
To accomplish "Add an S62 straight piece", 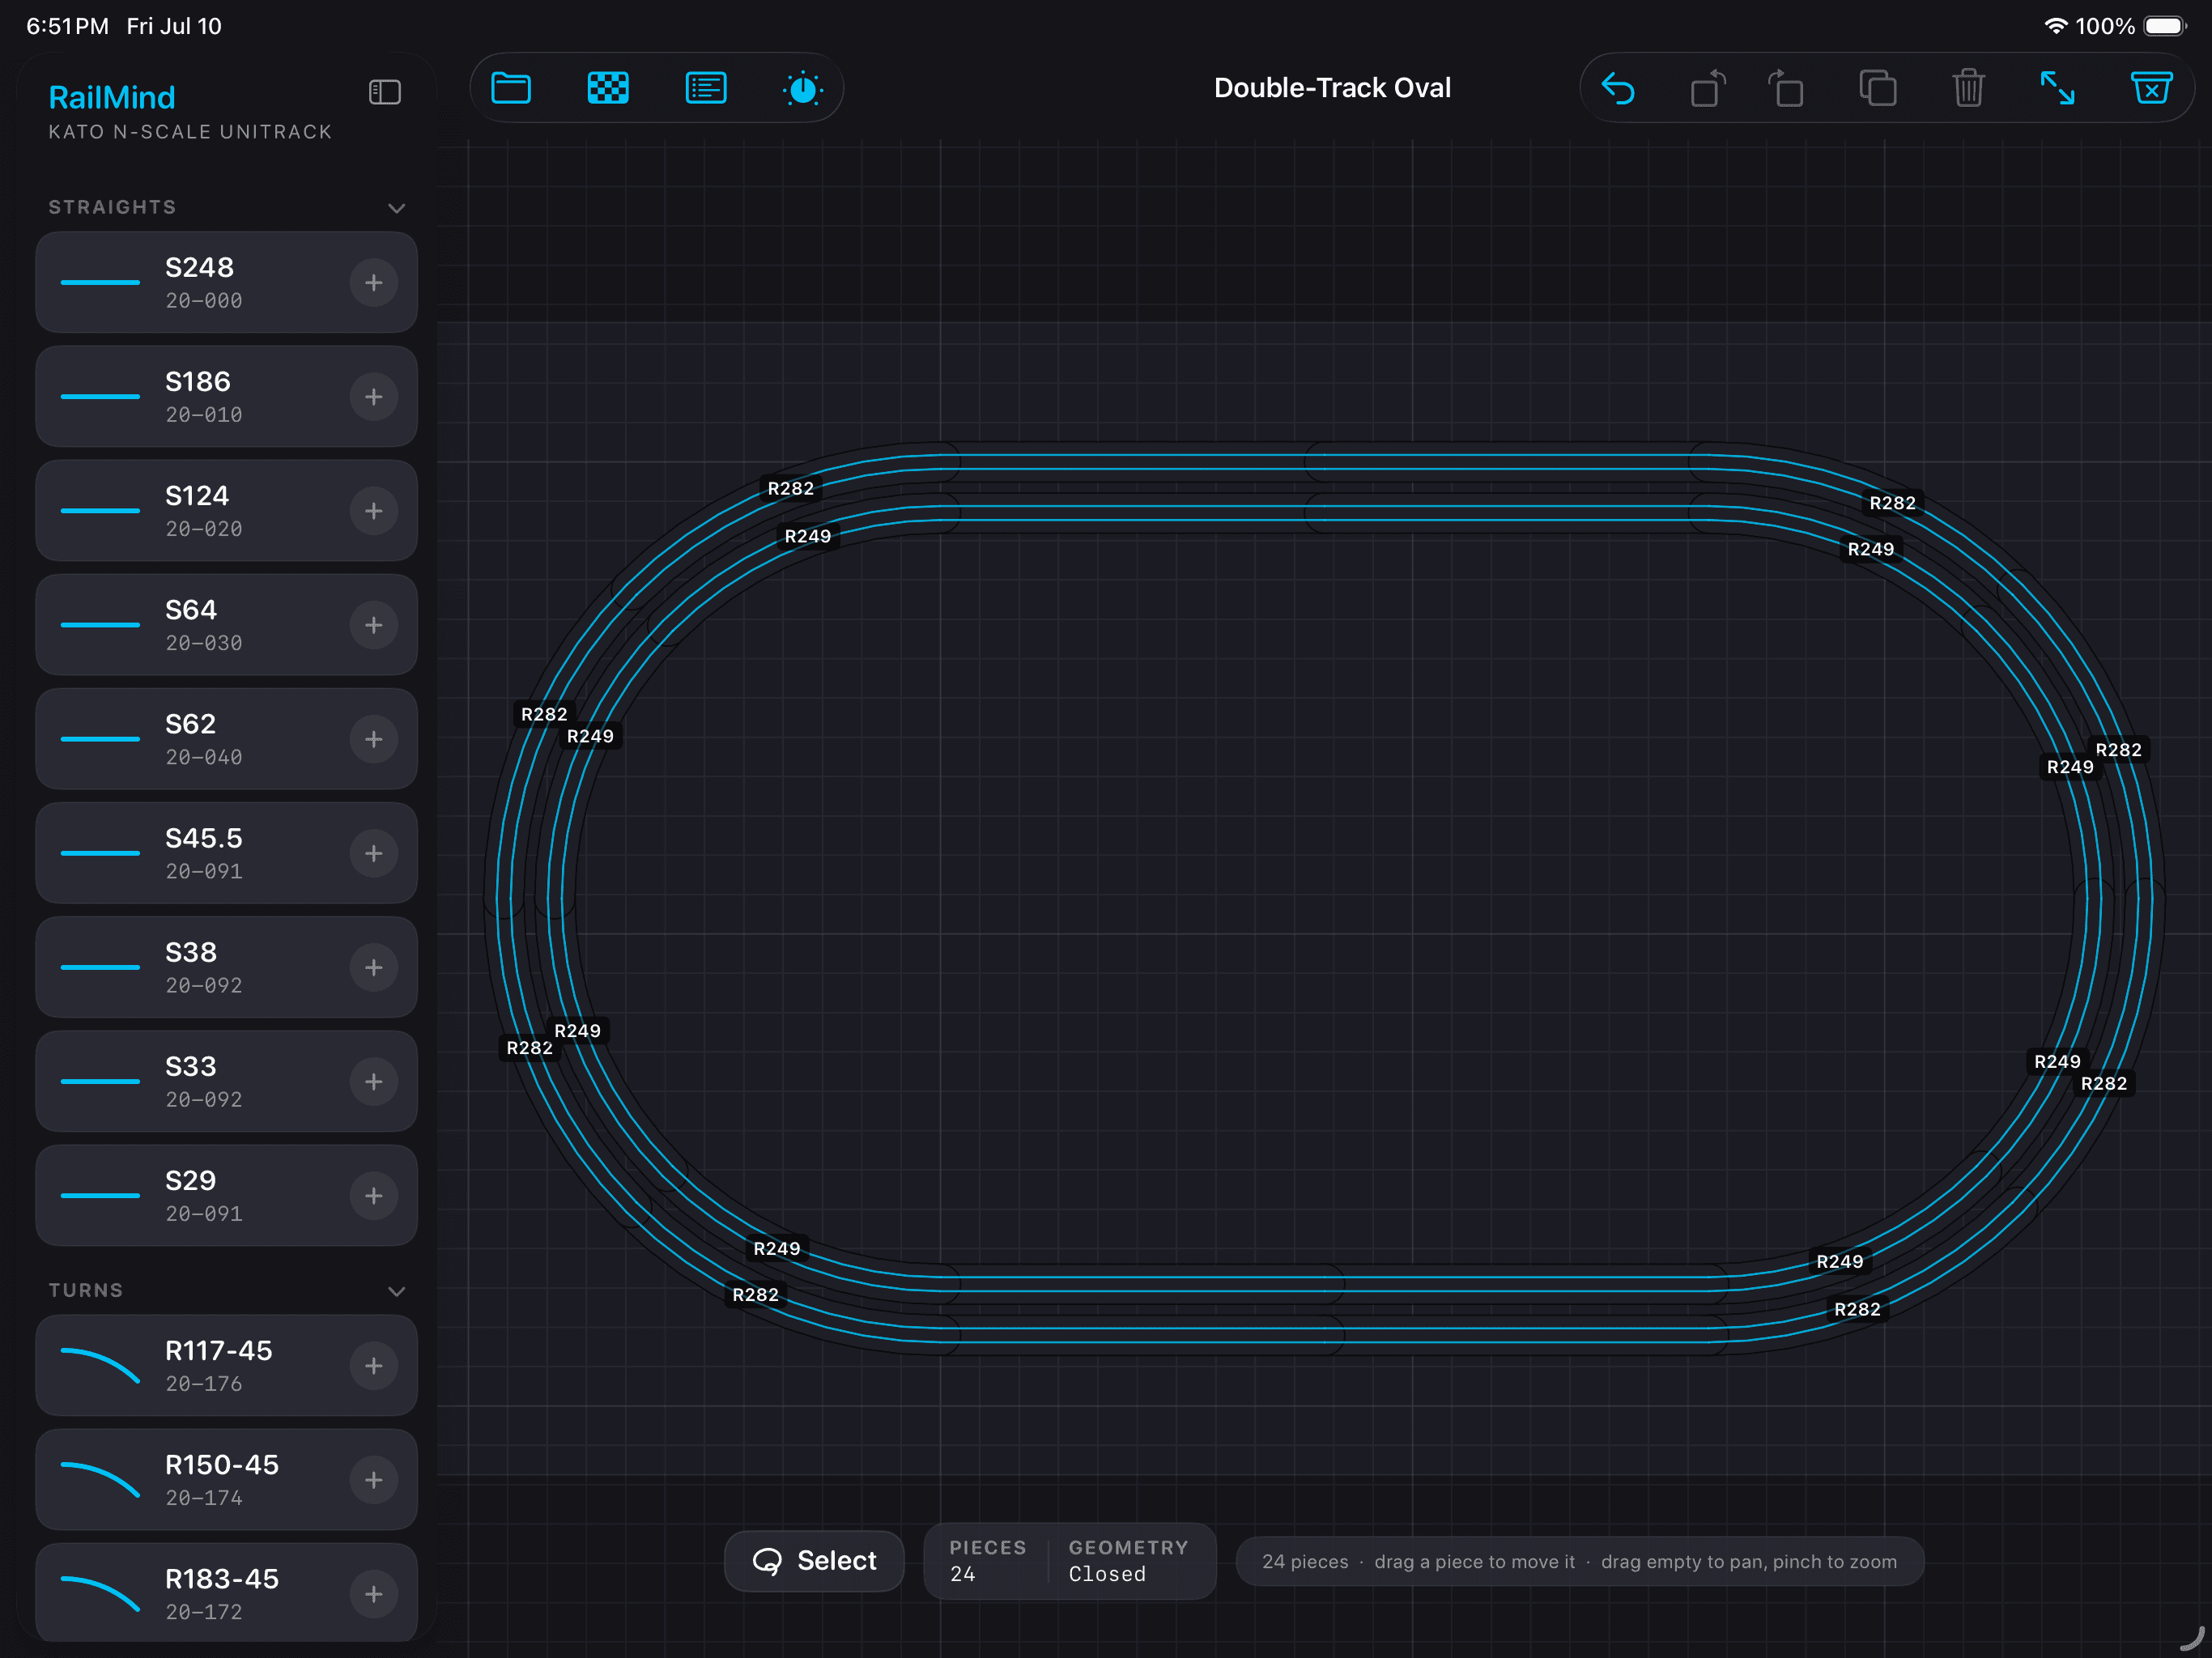I will (374, 739).
